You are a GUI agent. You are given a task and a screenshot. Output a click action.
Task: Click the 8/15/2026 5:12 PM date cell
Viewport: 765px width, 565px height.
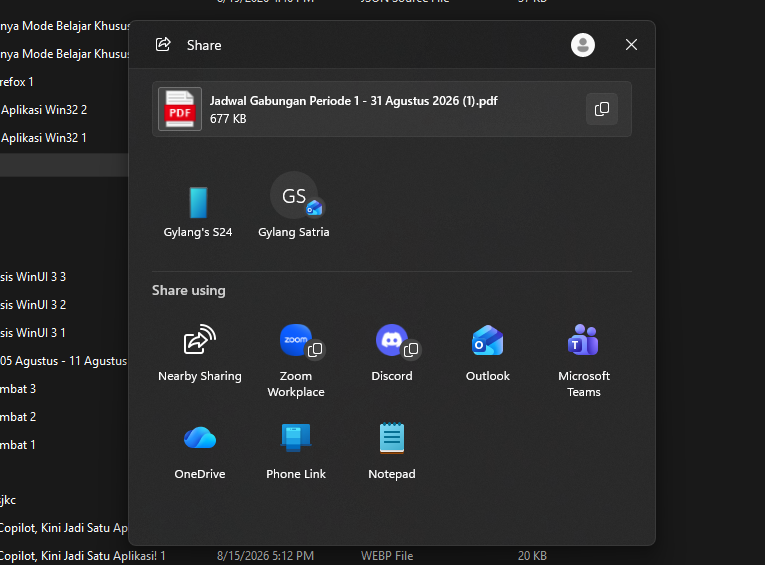point(265,556)
